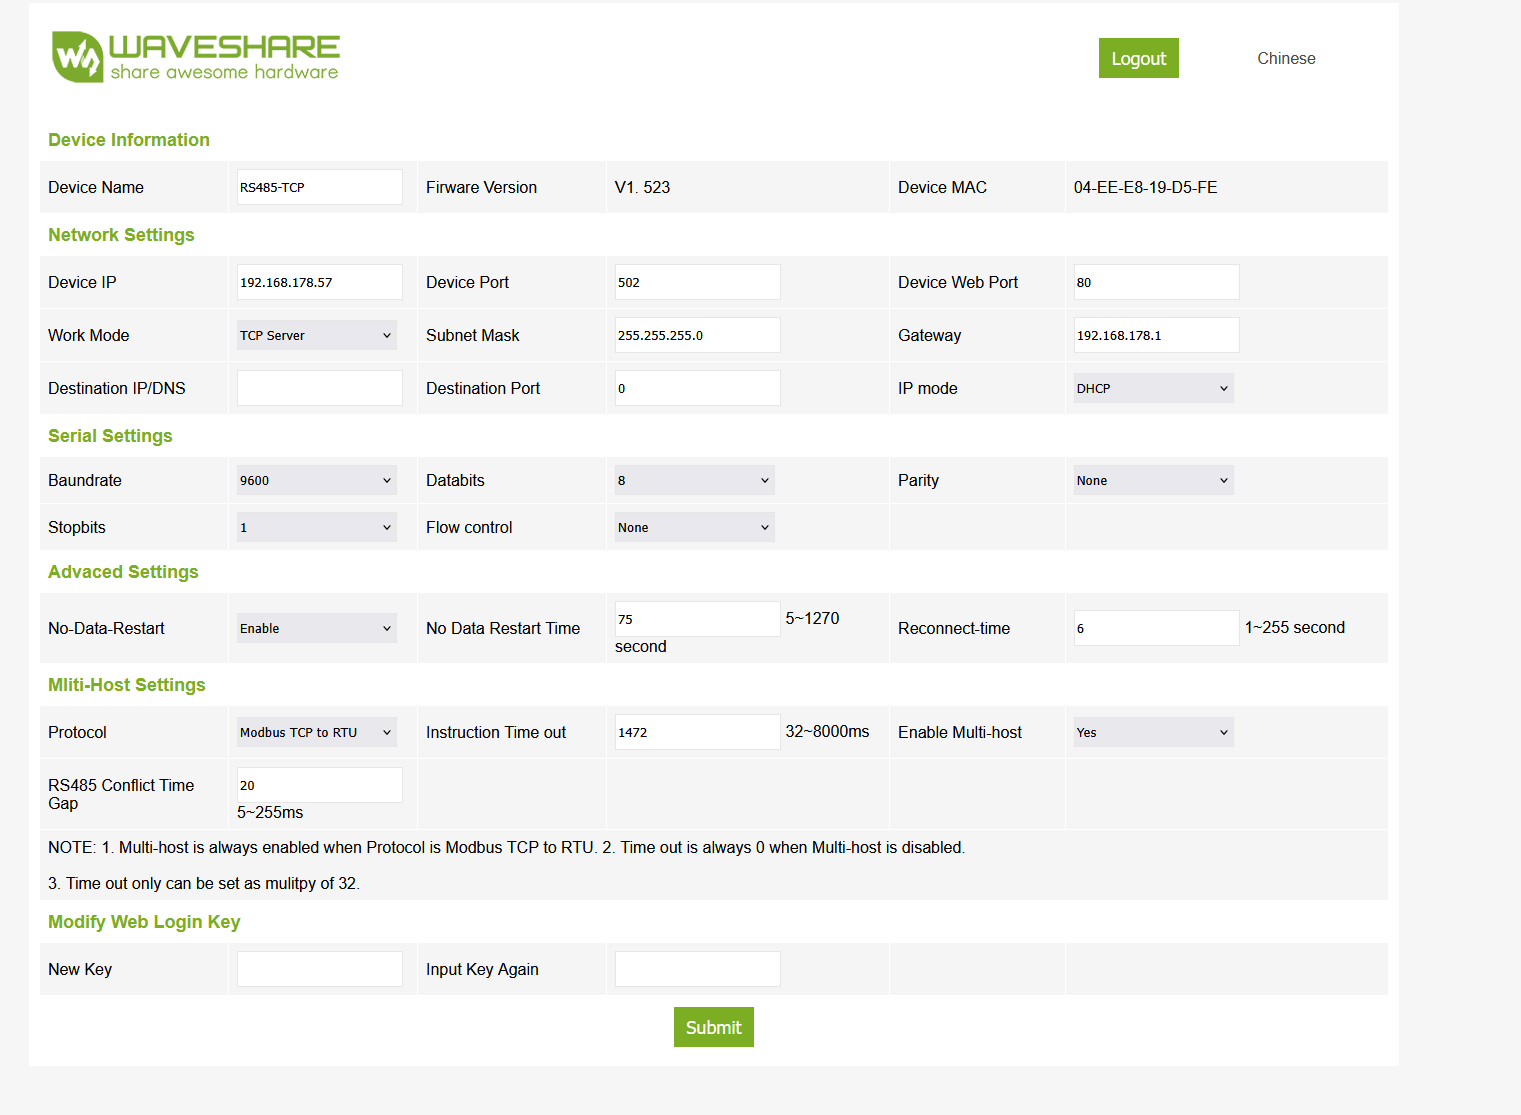This screenshot has height=1115, width=1521.
Task: Open the No-Data-Restart dropdown
Action: [317, 628]
